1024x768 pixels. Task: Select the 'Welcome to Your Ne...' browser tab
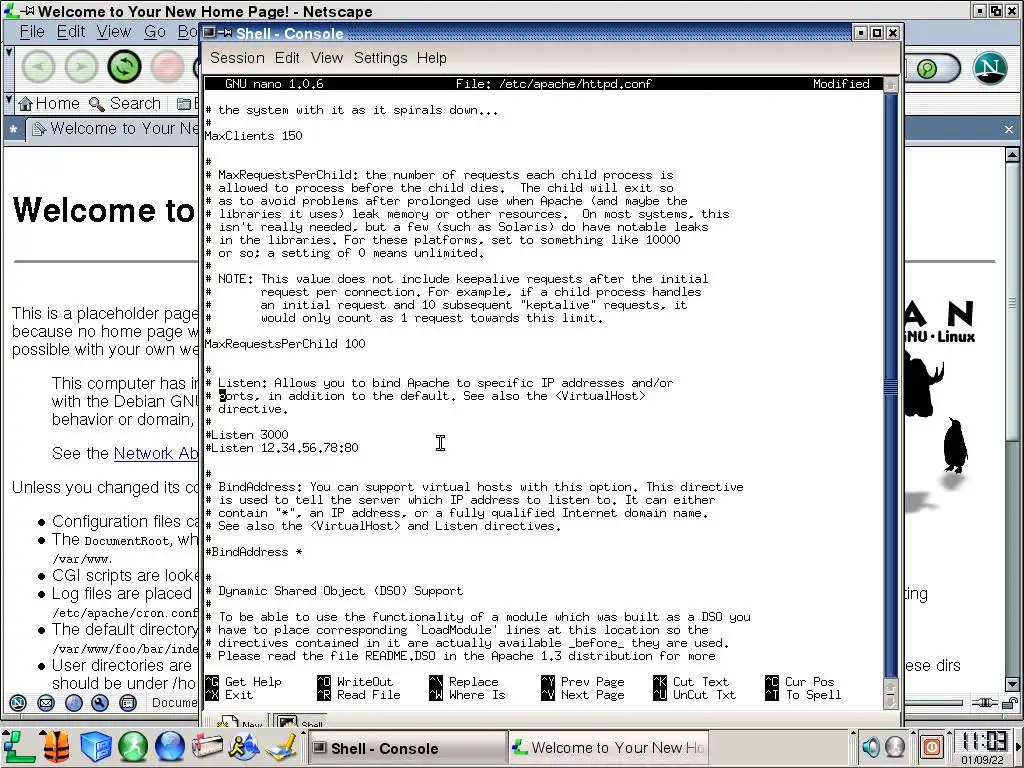[x=114, y=129]
